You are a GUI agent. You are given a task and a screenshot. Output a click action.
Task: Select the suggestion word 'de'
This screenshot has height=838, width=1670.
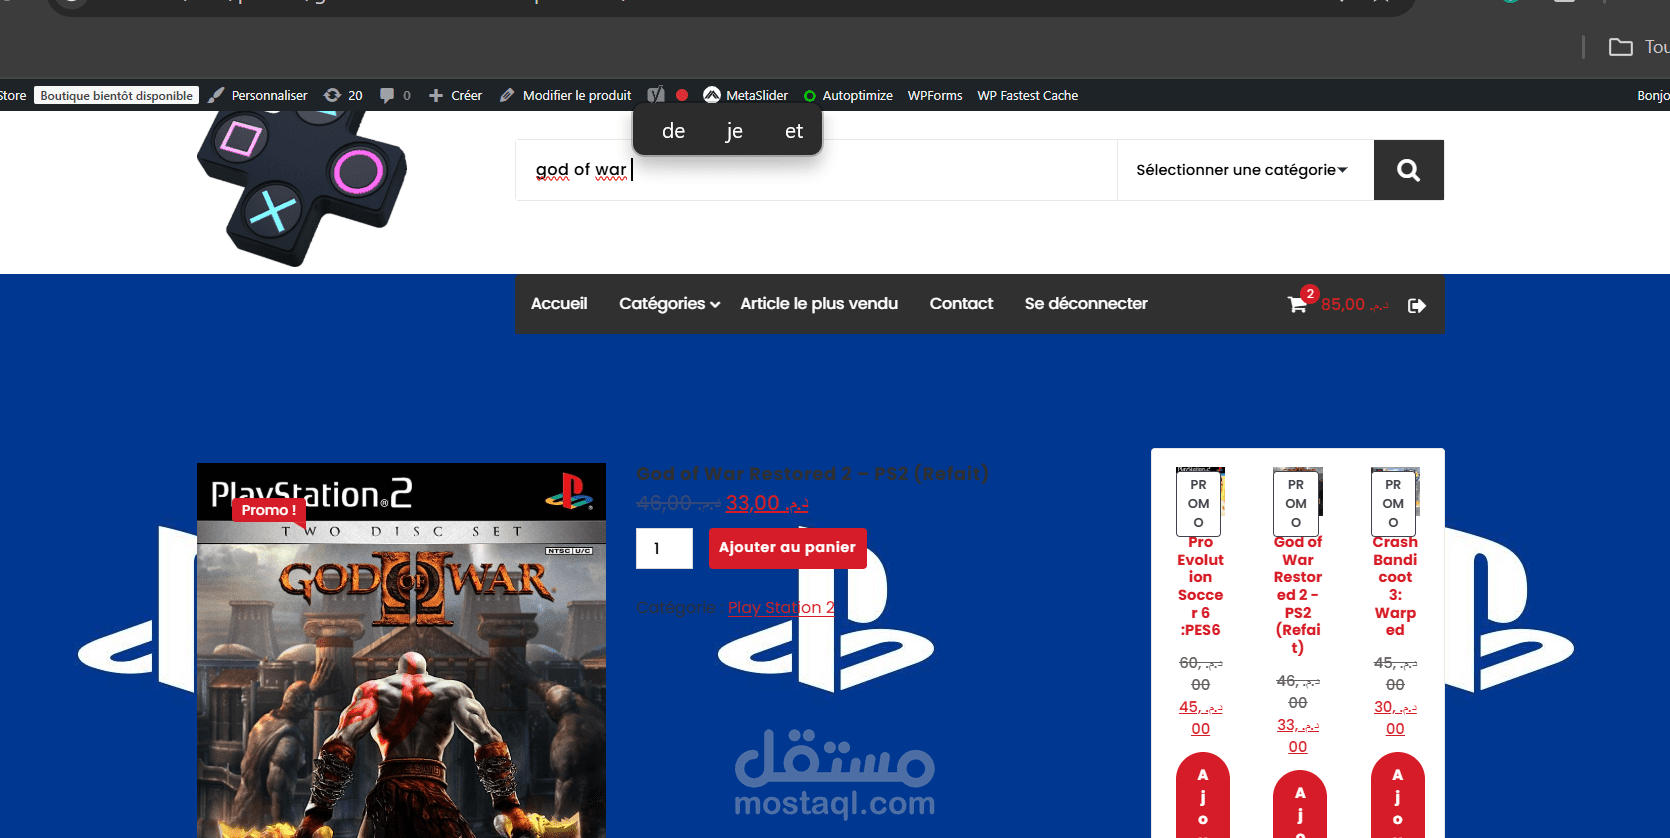[x=673, y=131]
